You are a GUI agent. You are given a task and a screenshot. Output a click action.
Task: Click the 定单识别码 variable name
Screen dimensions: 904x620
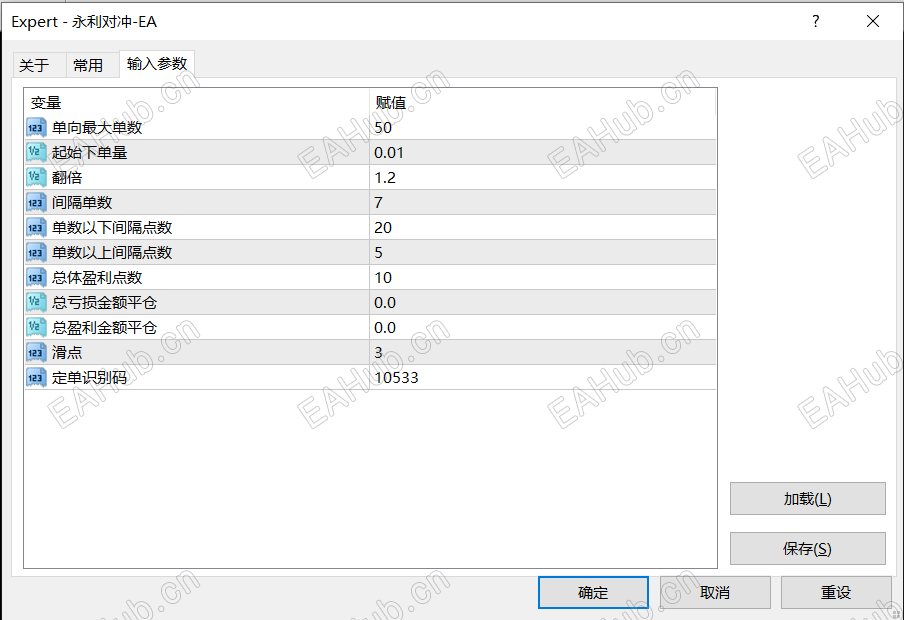coord(89,378)
